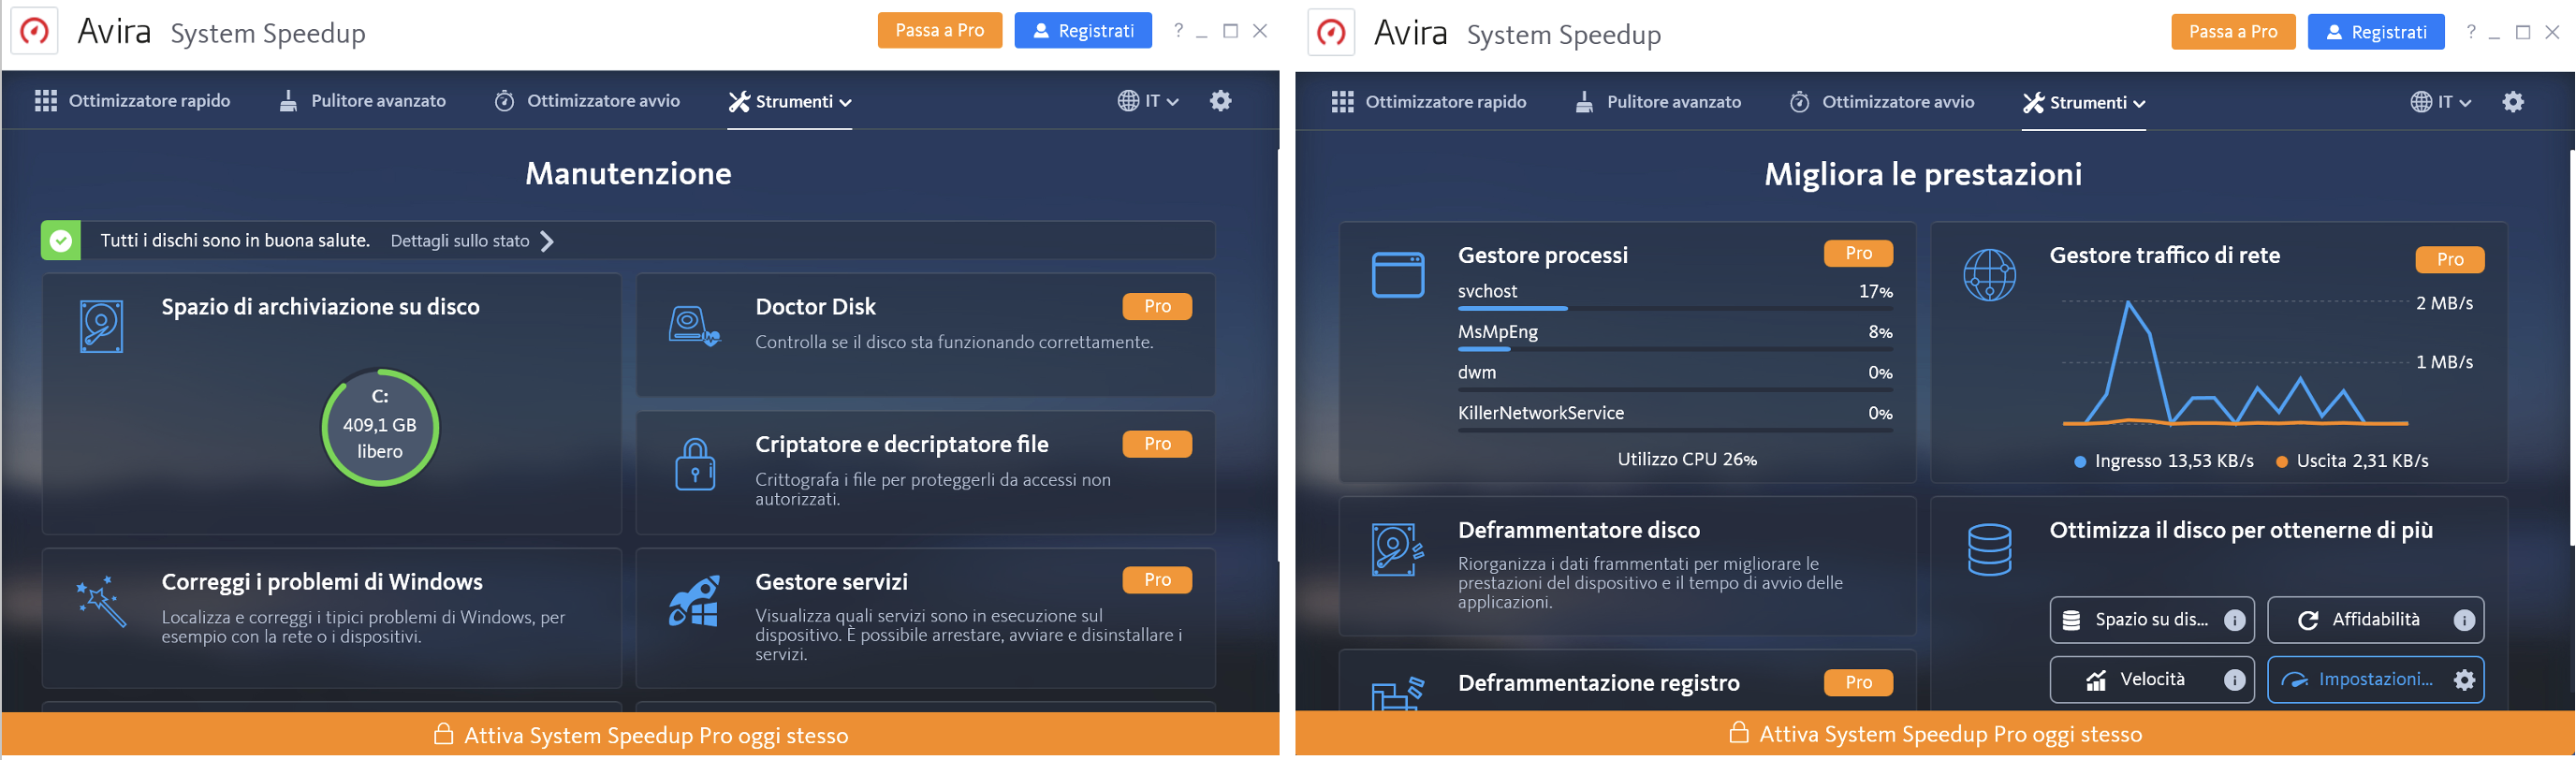
Task: Click Registrati button in left window
Action: coord(1083,30)
